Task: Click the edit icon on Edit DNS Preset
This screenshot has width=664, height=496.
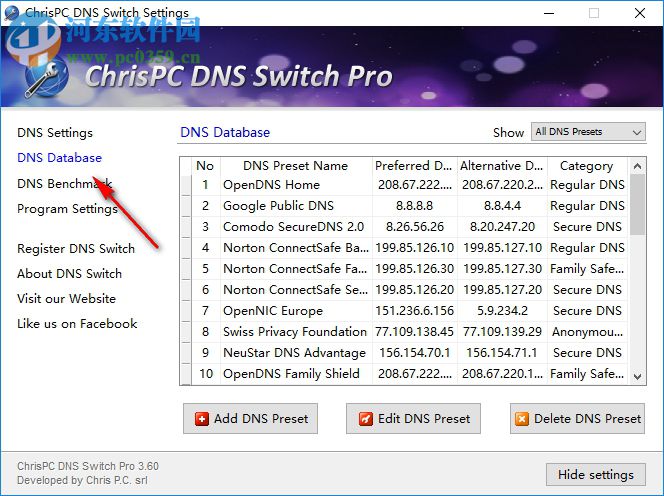Action: point(365,419)
